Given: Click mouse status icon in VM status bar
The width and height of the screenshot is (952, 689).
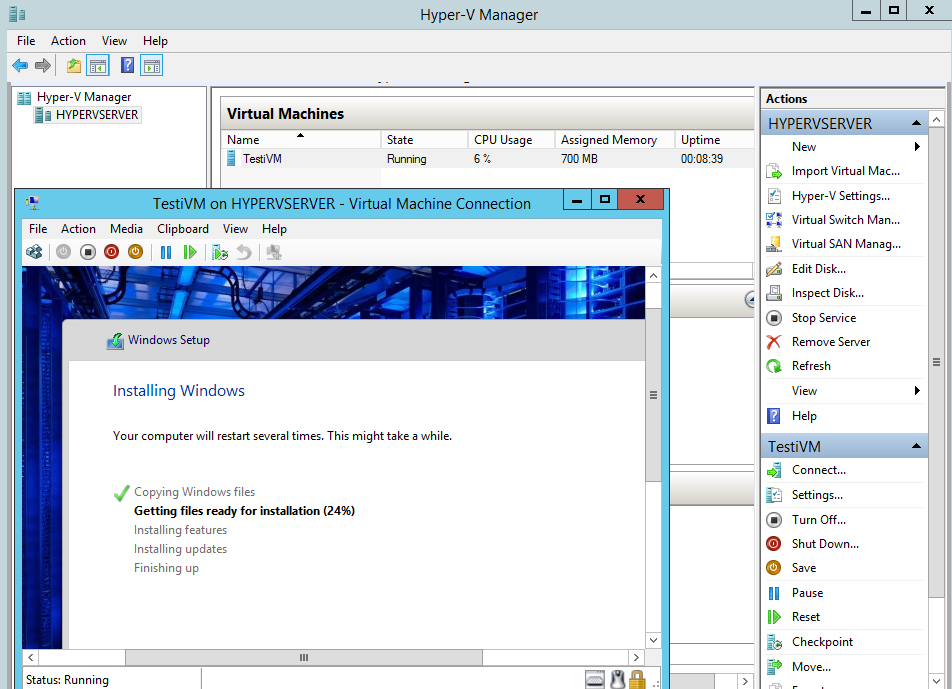Looking at the screenshot, I should [617, 680].
